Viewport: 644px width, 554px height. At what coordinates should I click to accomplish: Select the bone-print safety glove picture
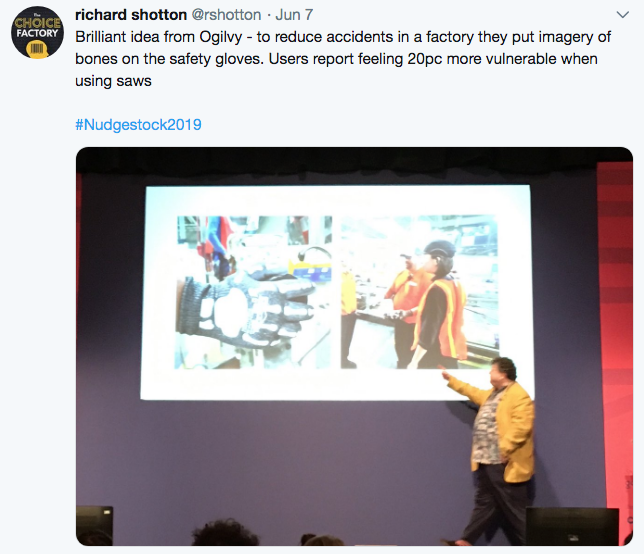[253, 292]
